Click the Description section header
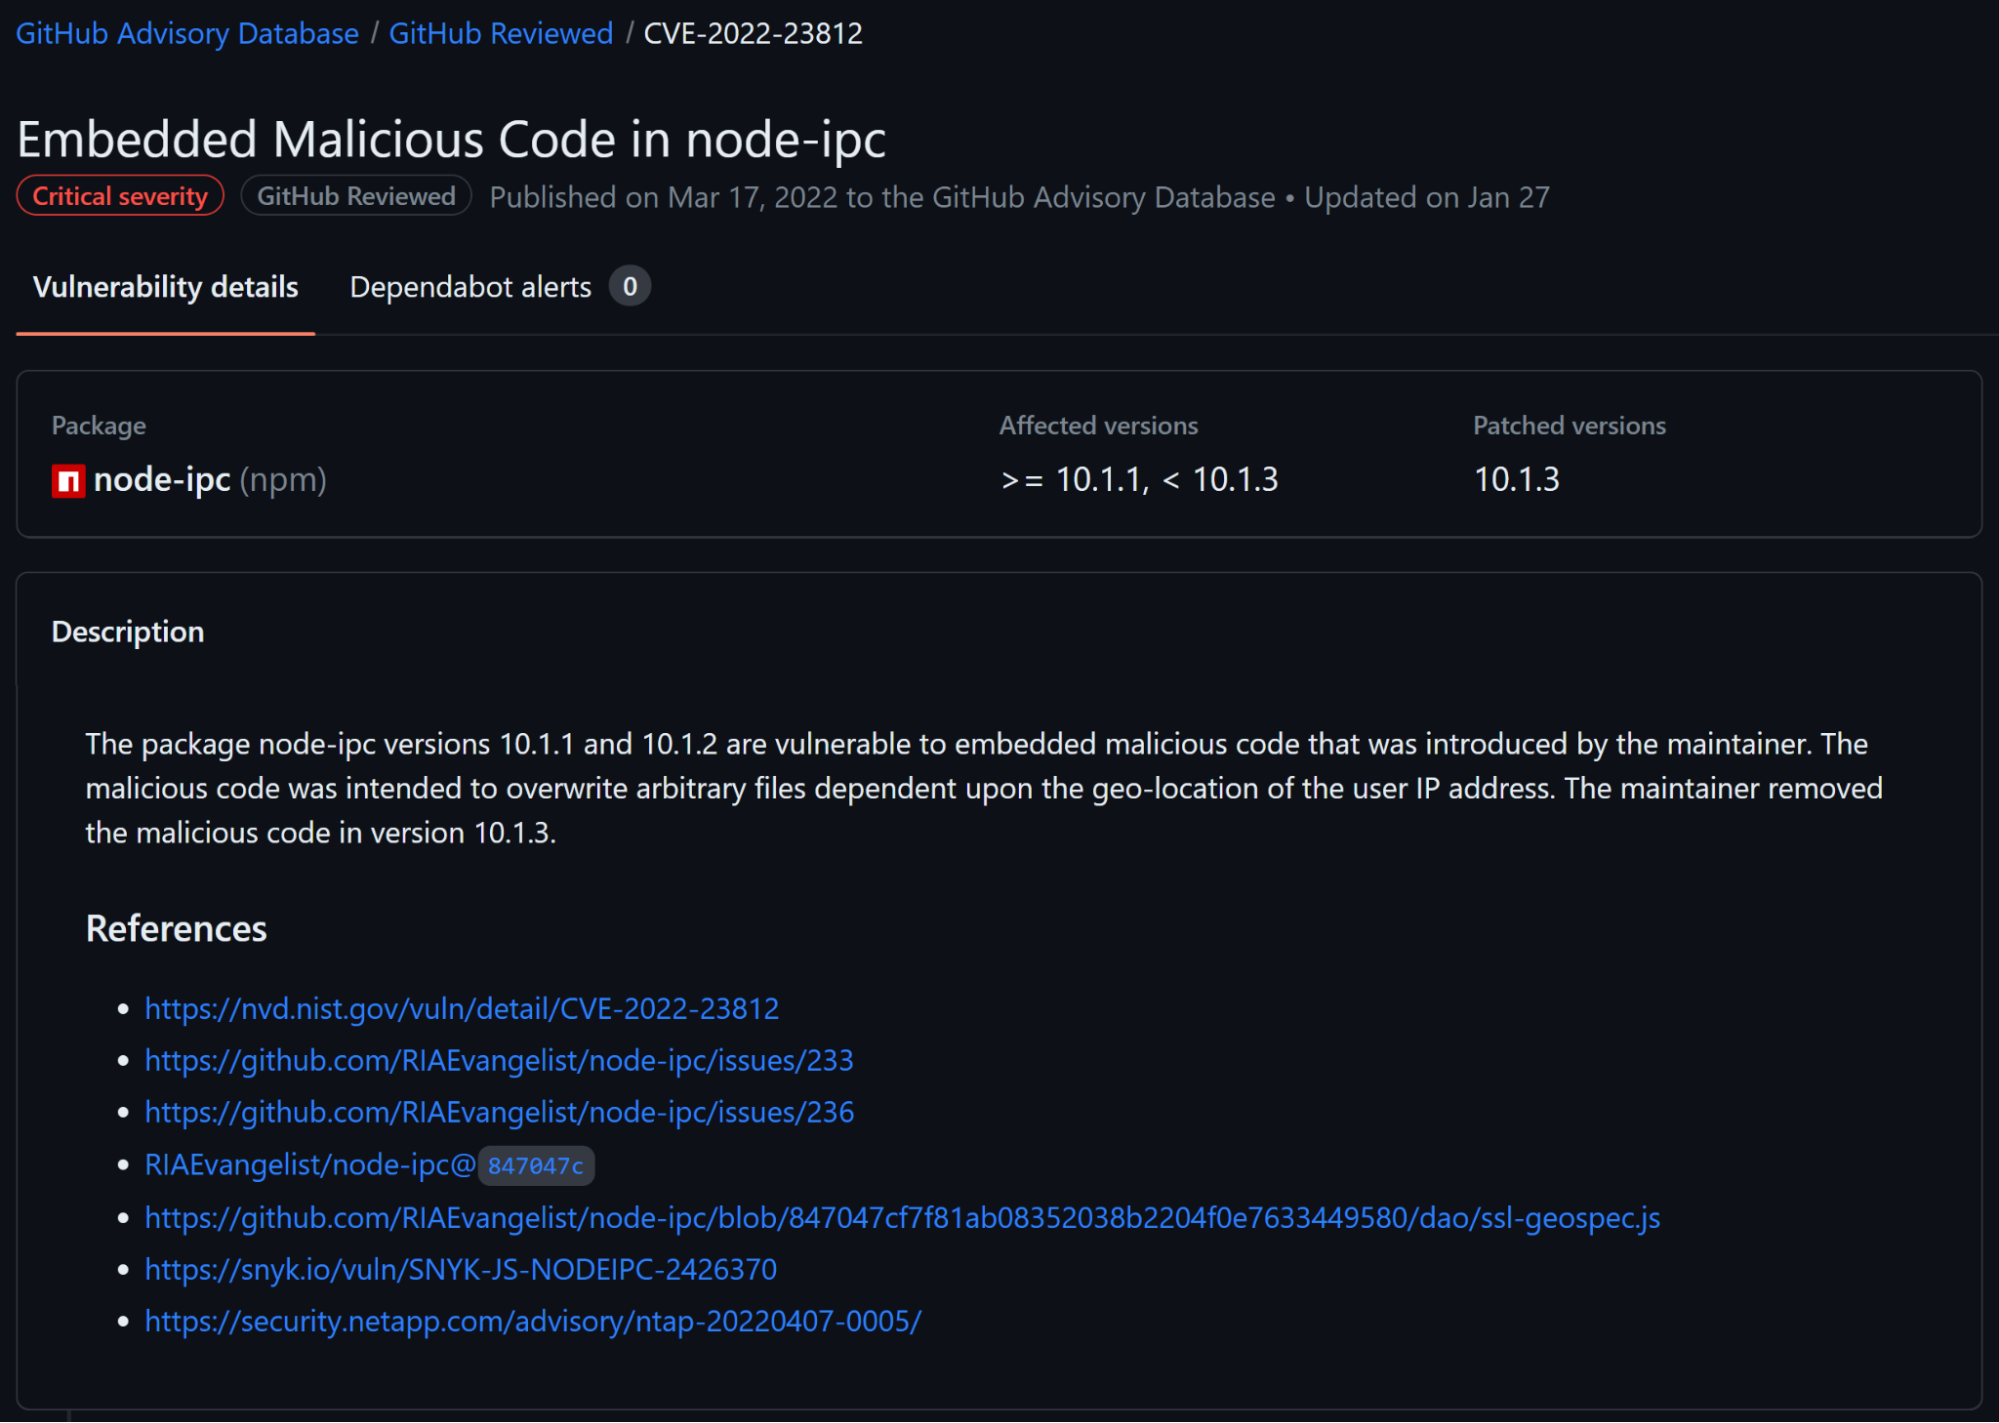This screenshot has width=1999, height=1423. pyautogui.click(x=128, y=632)
